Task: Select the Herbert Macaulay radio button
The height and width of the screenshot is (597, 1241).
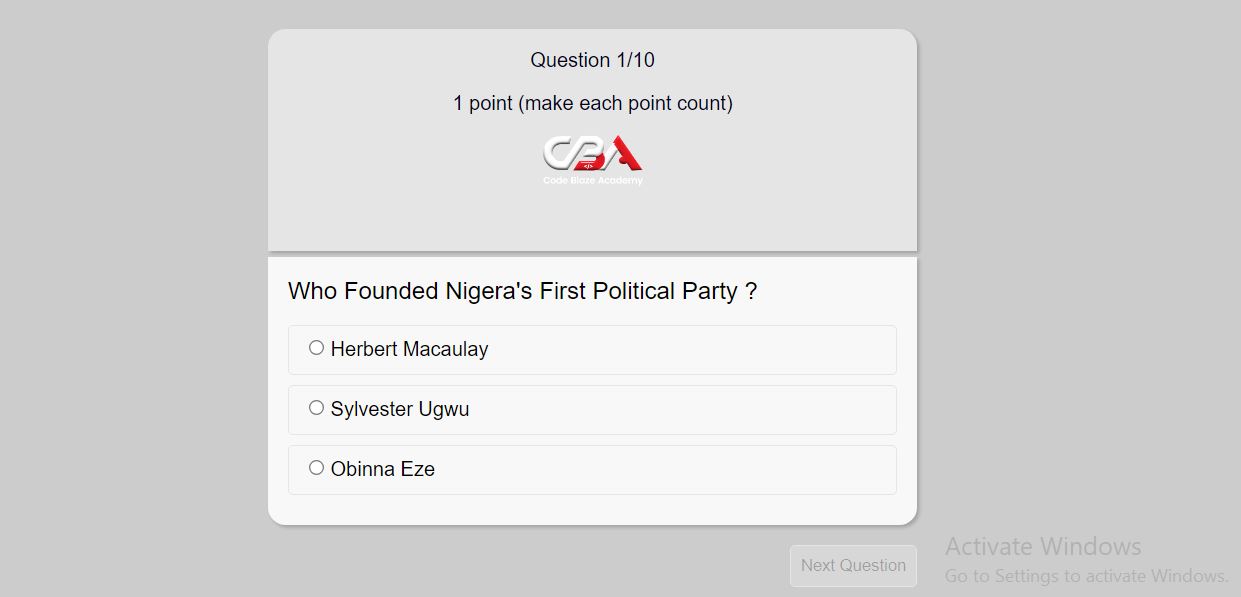Action: pos(316,348)
